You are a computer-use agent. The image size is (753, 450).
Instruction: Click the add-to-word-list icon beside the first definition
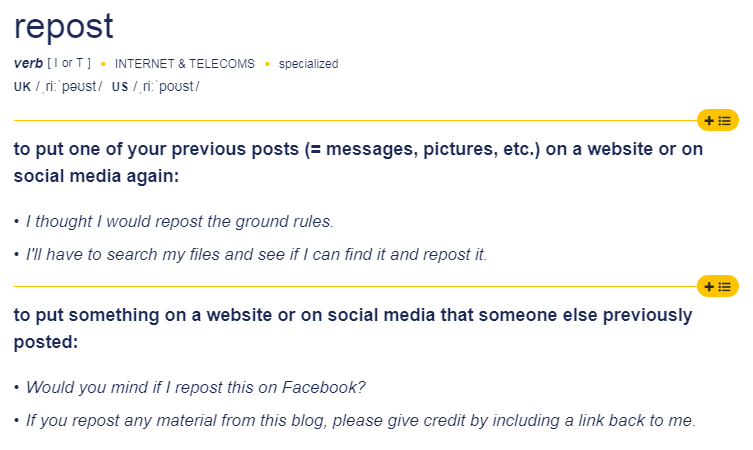(x=717, y=121)
